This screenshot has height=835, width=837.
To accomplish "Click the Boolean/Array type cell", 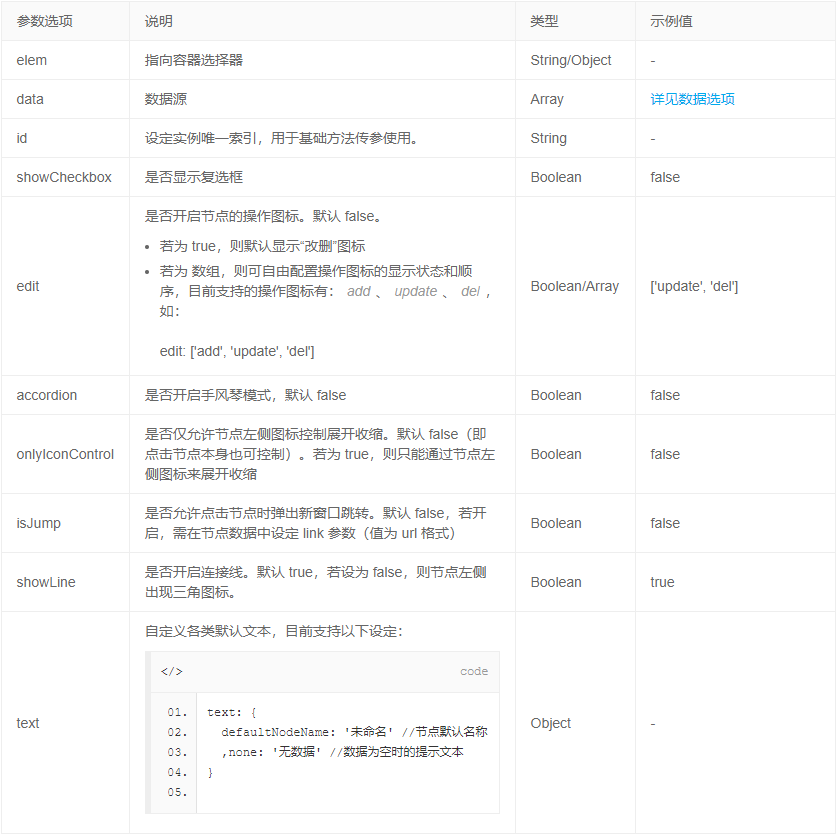I will (574, 286).
